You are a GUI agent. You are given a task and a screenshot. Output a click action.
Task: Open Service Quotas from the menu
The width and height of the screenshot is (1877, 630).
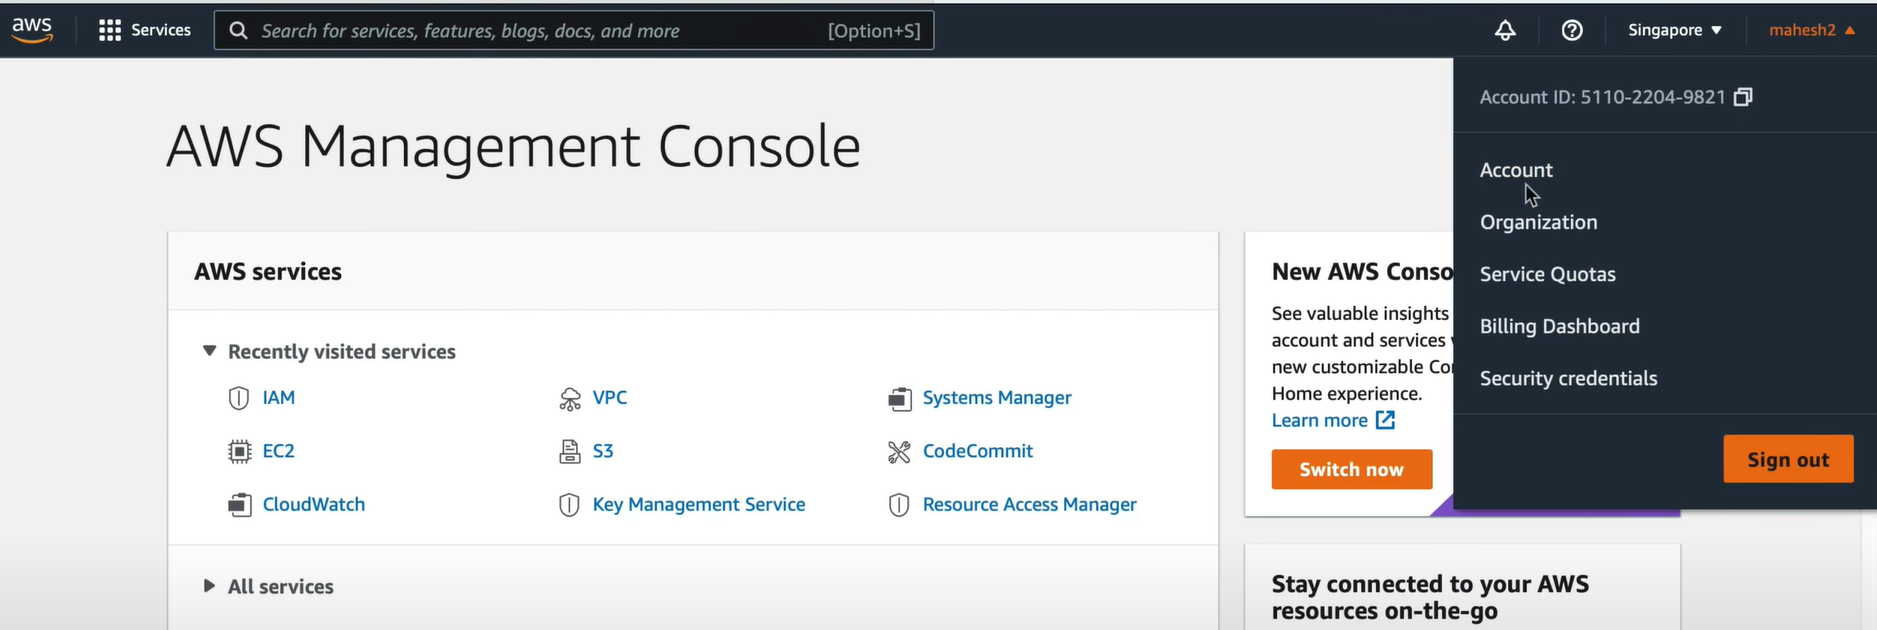click(x=1547, y=274)
